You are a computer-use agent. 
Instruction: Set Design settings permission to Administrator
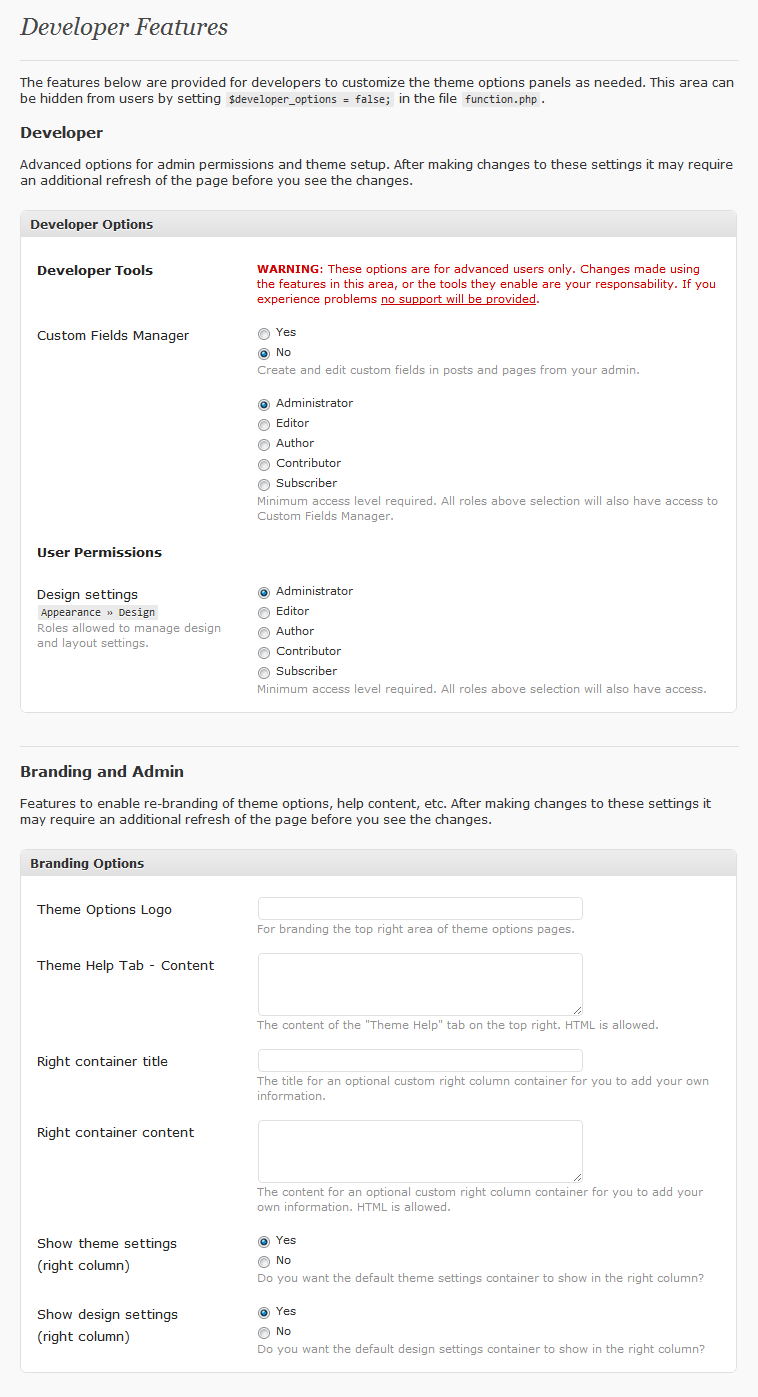coord(264,592)
